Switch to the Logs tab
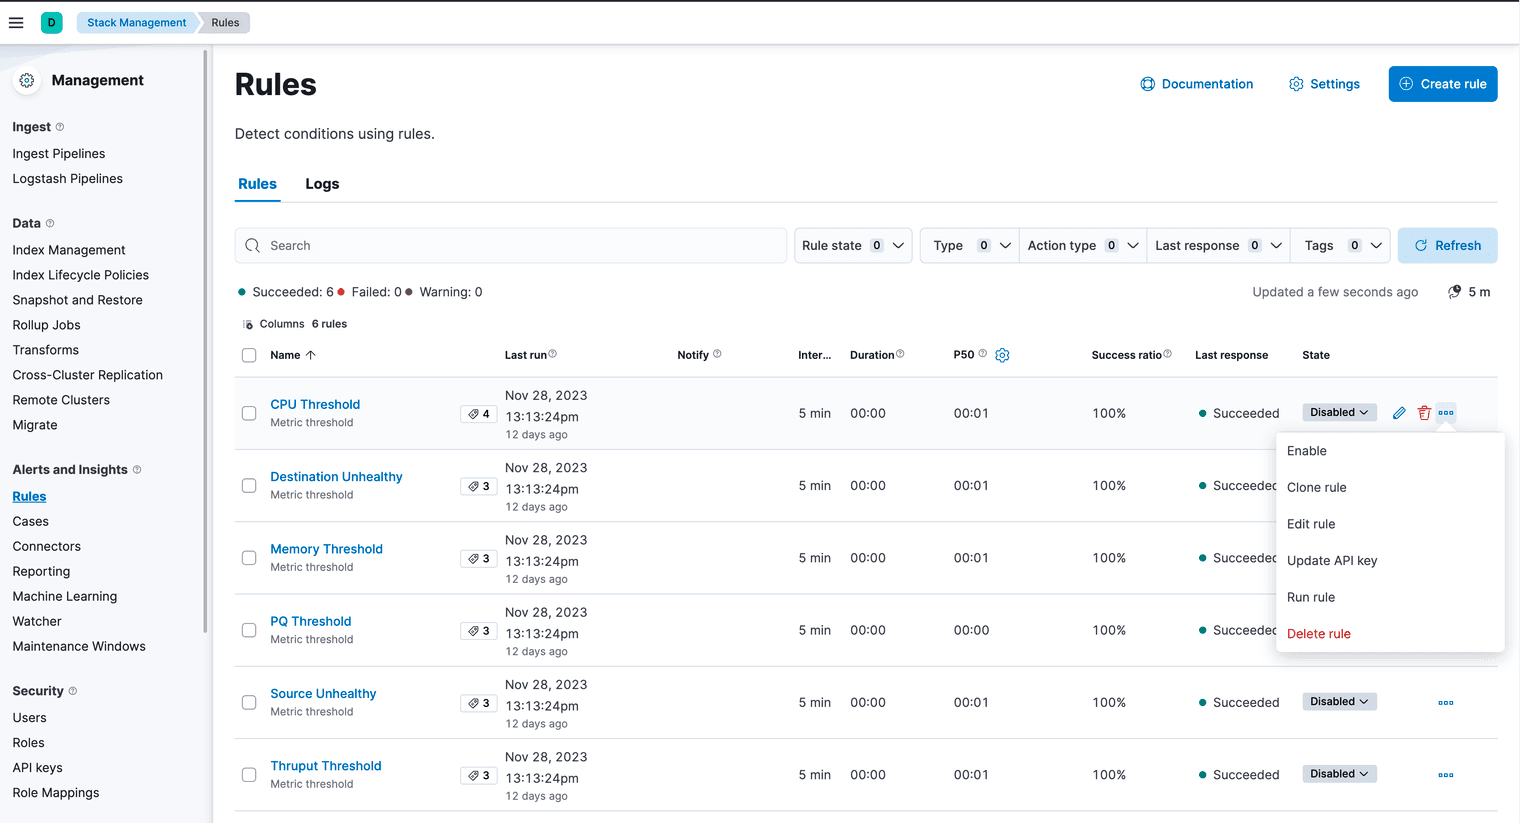The image size is (1520, 823). pos(322,184)
